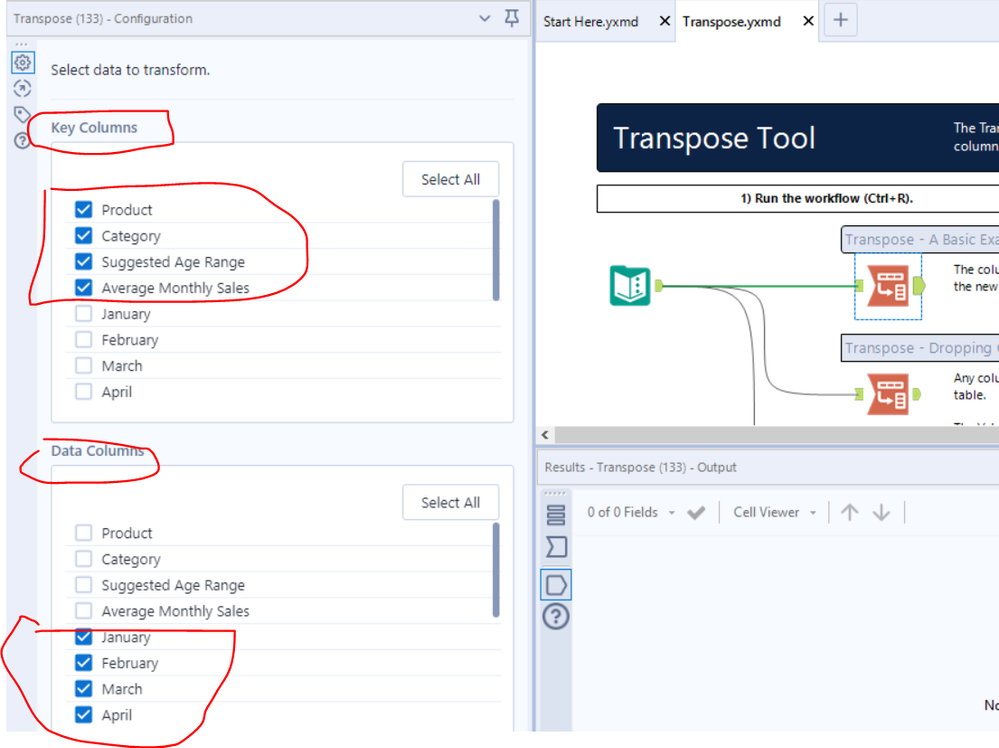Check April in Key Columns

pyautogui.click(x=83, y=391)
